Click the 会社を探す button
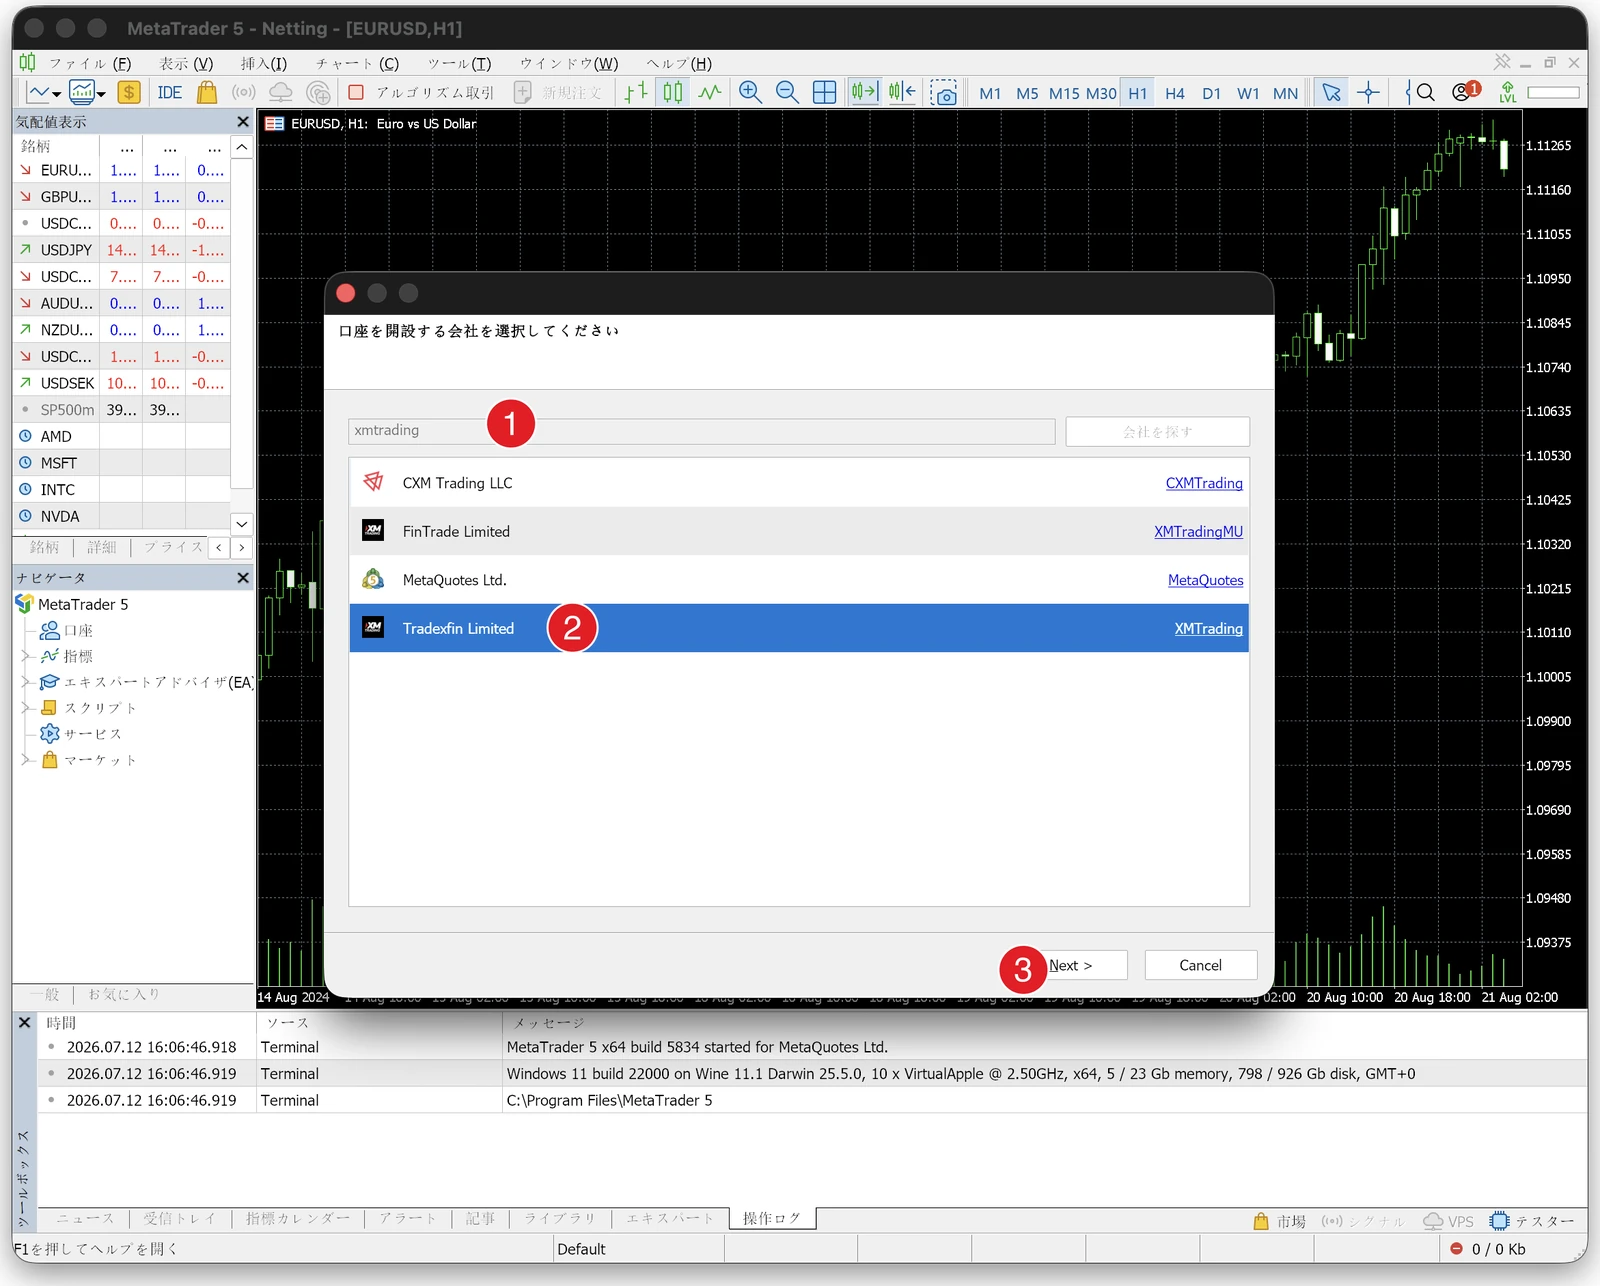1600x1286 pixels. (x=1157, y=431)
